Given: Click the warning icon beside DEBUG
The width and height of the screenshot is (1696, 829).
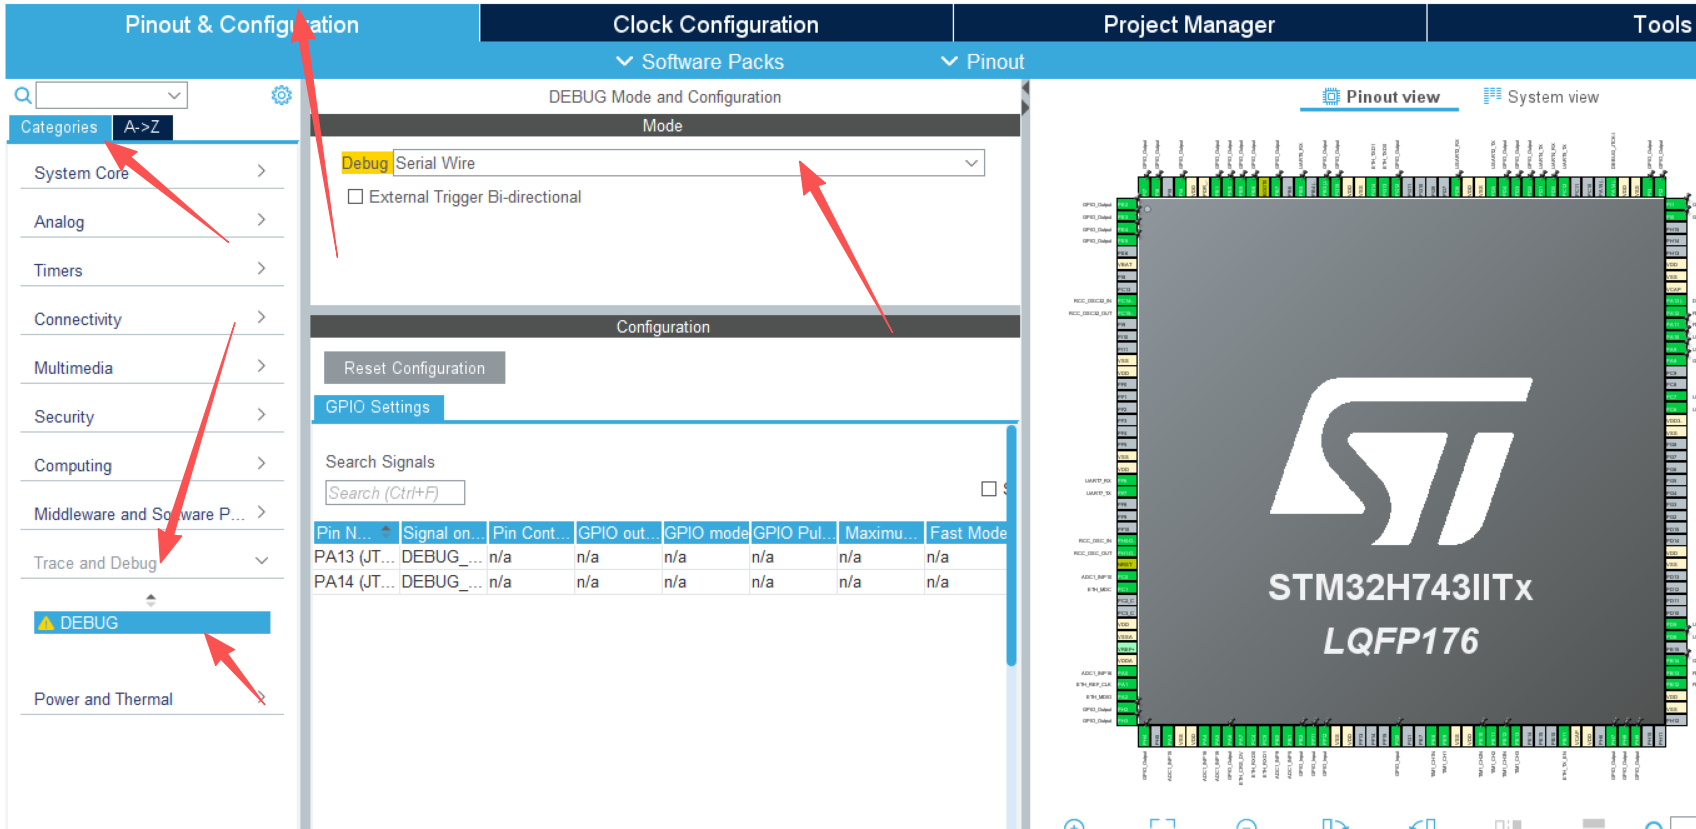Looking at the screenshot, I should [x=46, y=623].
